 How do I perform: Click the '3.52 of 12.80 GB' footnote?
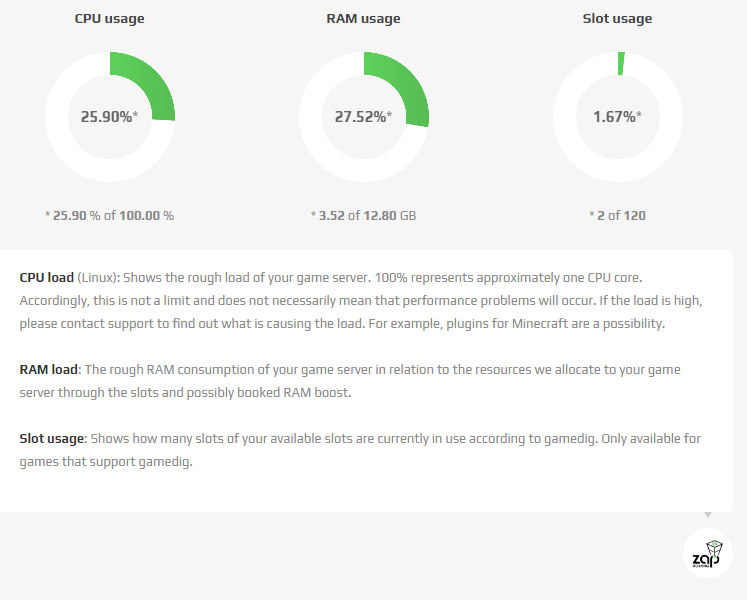click(363, 215)
